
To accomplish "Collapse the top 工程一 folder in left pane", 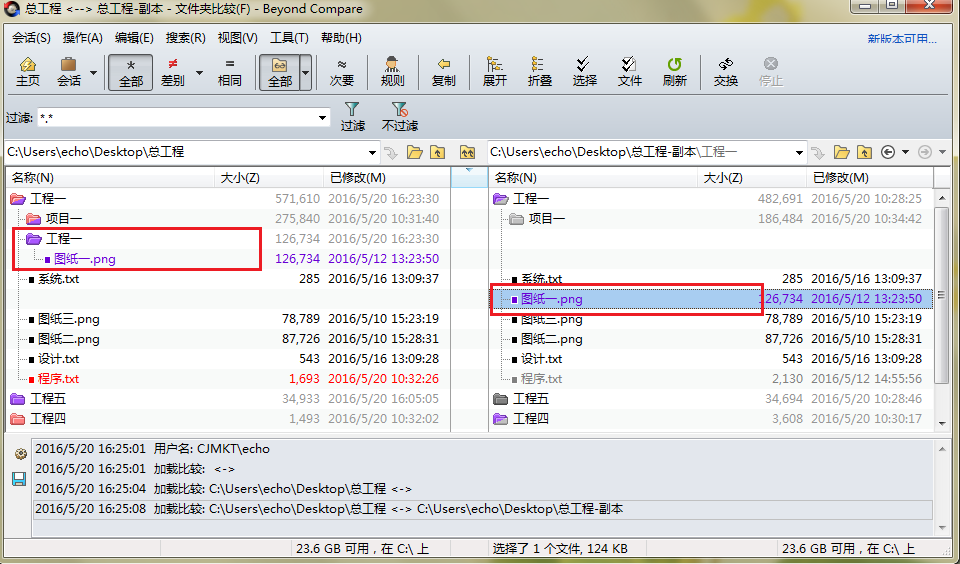I will tap(18, 199).
